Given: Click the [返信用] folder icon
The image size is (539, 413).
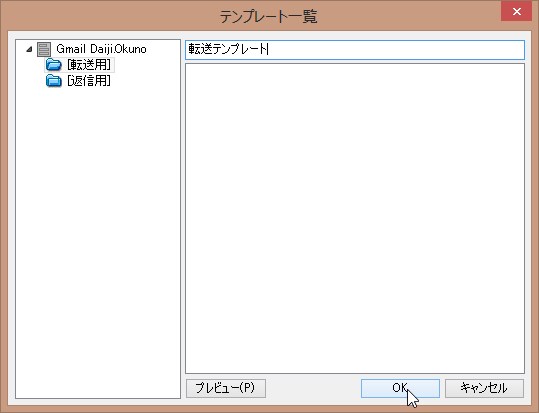Looking at the screenshot, I should pos(54,81).
